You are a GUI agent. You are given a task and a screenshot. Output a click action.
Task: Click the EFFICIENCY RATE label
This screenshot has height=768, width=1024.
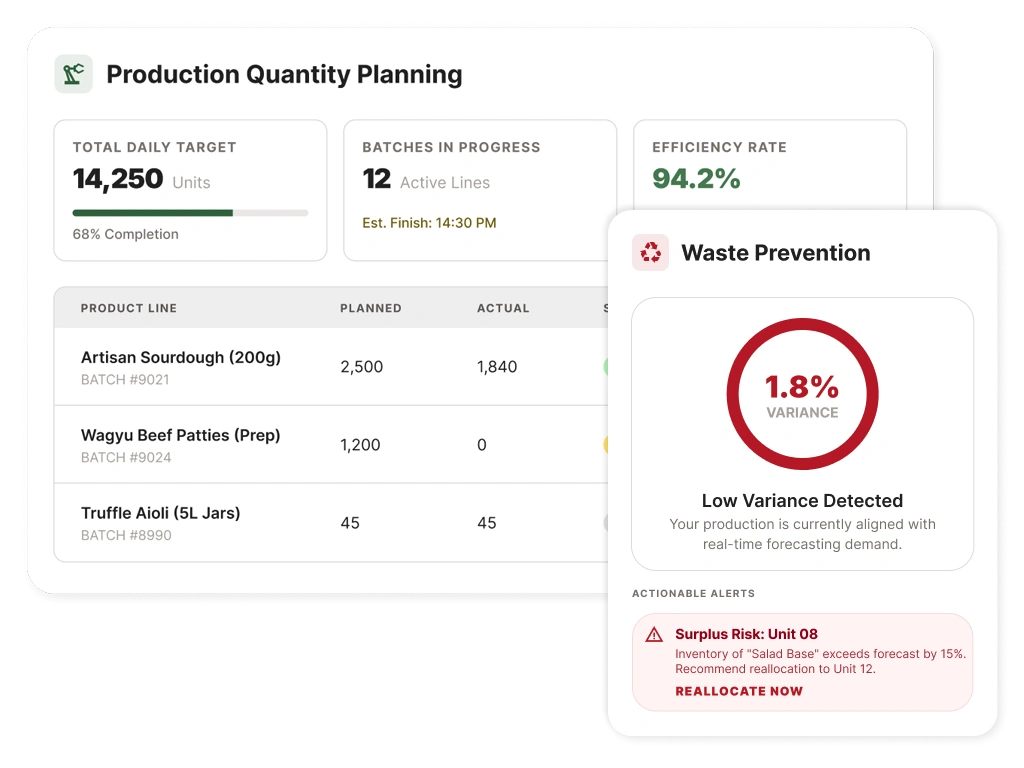click(719, 147)
